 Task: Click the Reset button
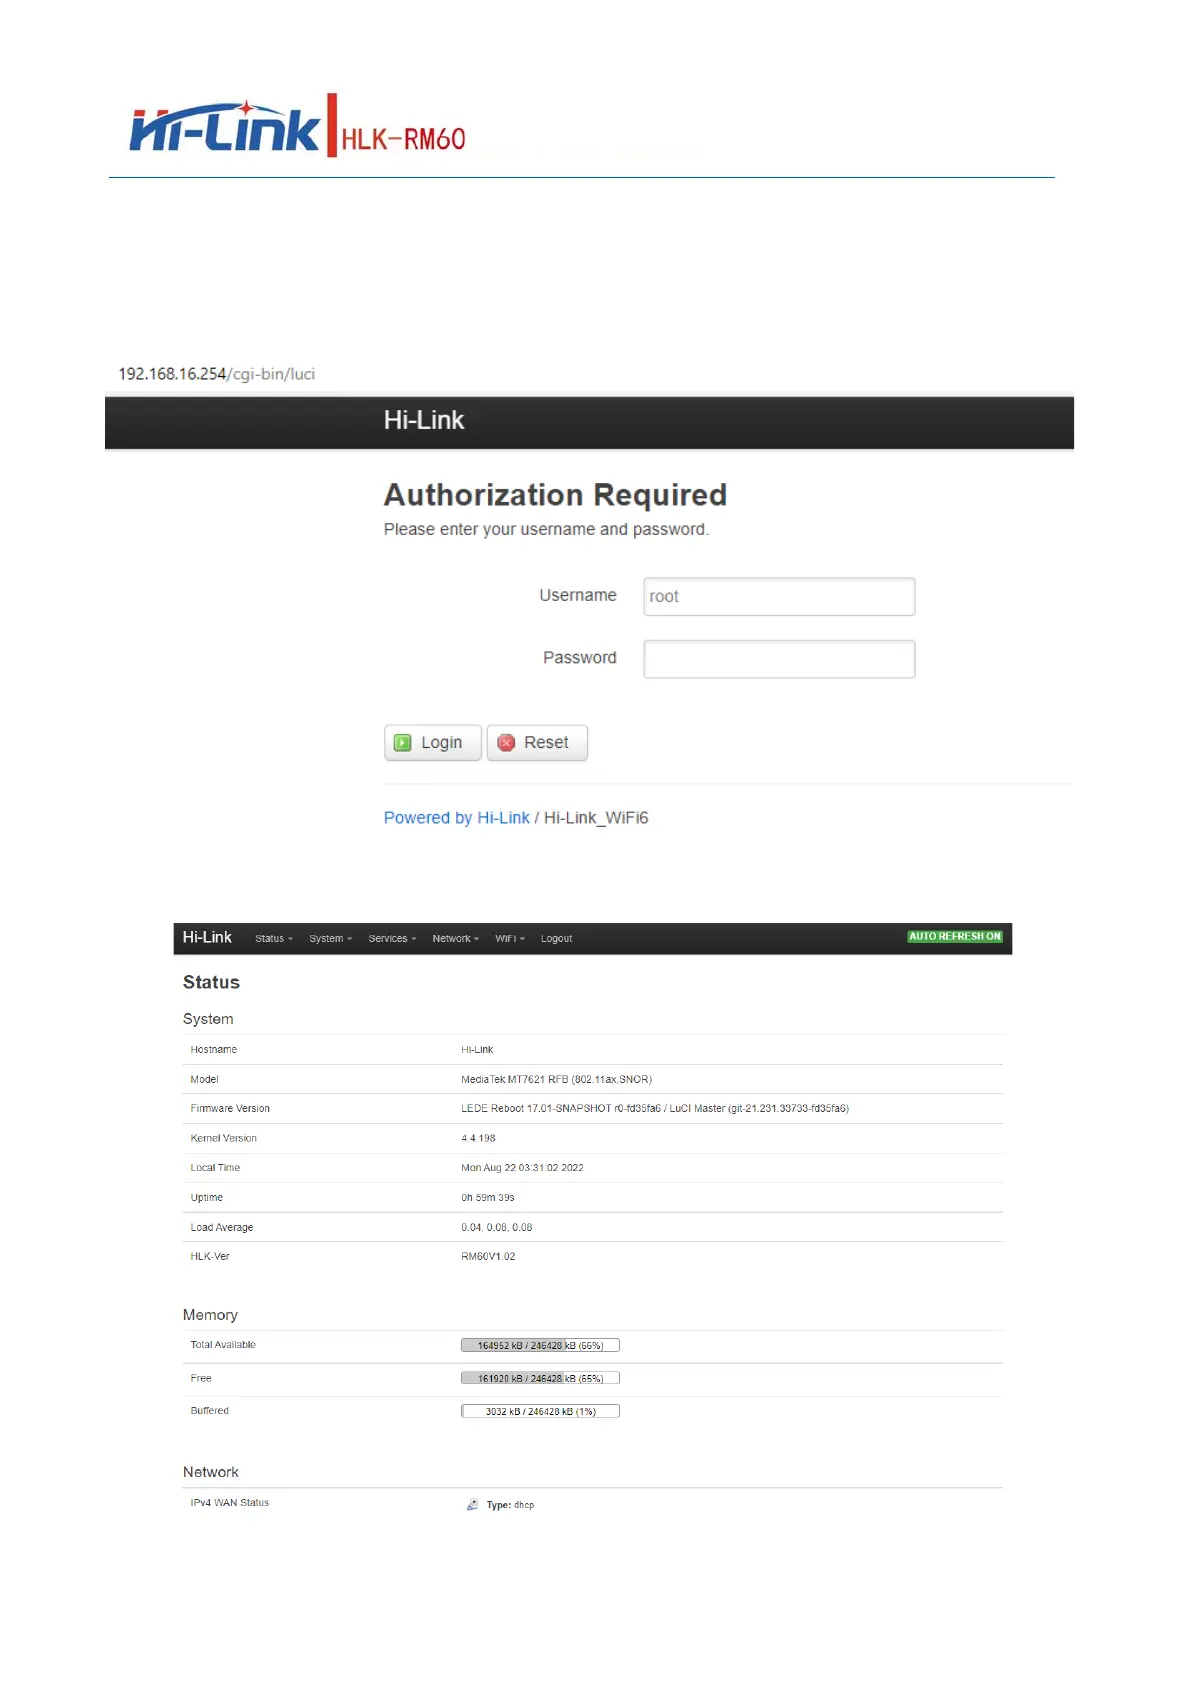(537, 743)
